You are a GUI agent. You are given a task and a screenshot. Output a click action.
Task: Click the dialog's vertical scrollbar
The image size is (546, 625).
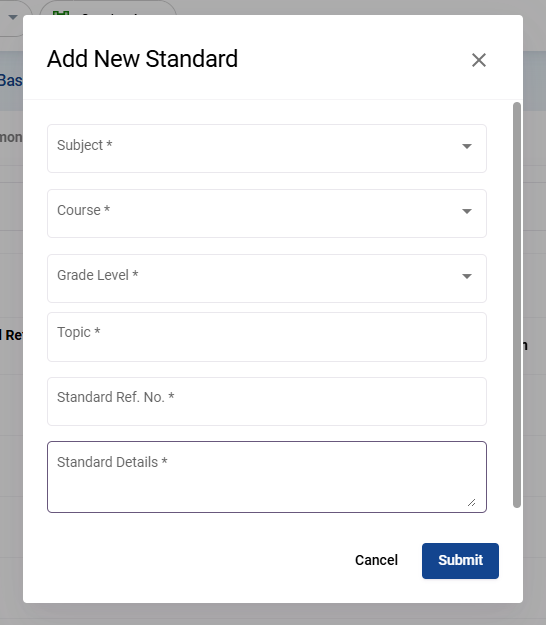pos(517,305)
